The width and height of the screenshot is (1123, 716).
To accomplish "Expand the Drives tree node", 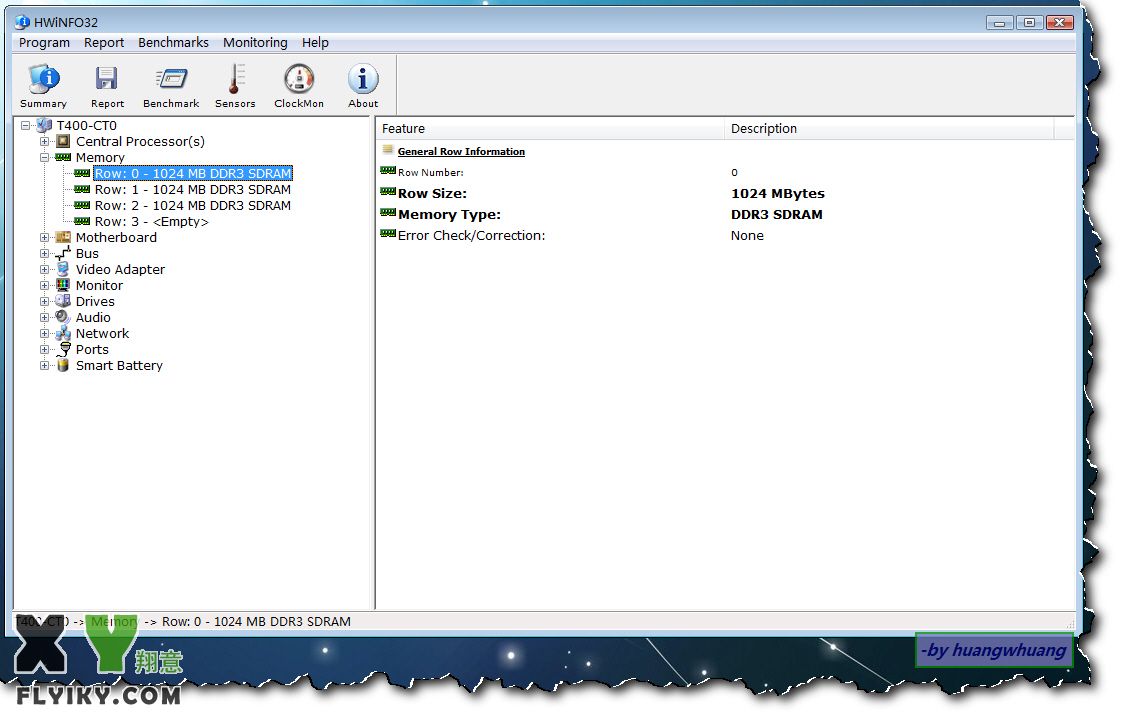I will (x=45, y=301).
